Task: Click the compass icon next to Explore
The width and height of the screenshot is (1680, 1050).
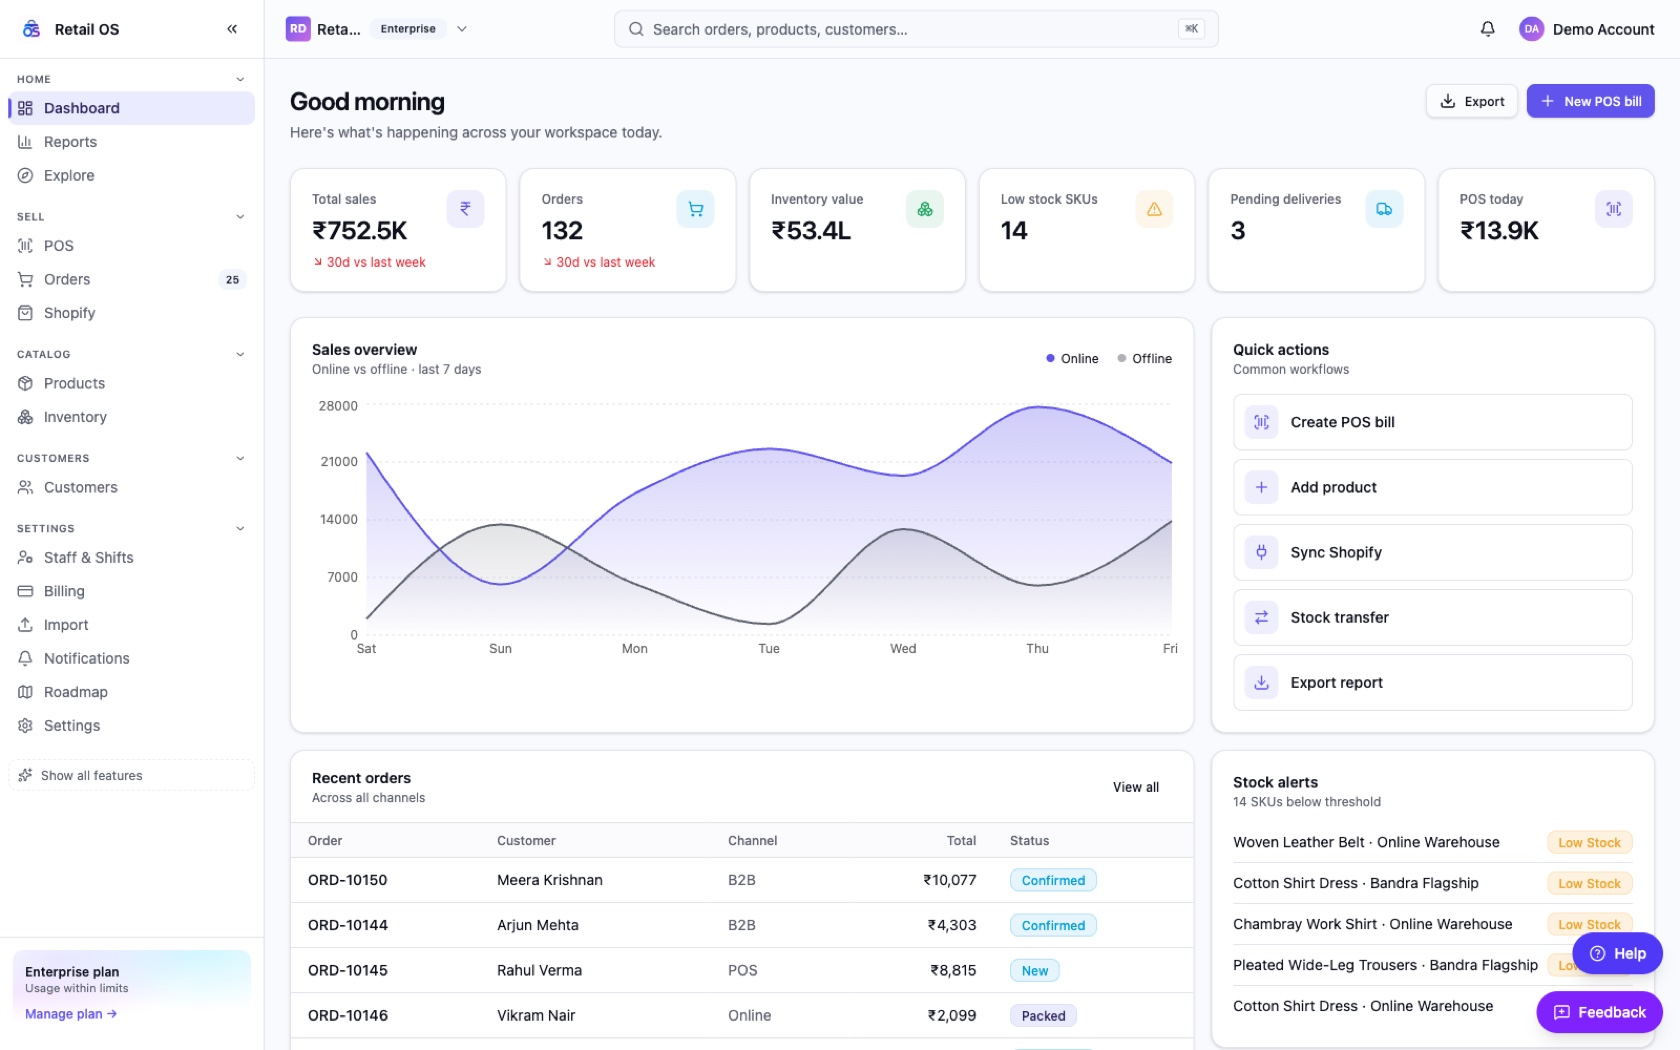Action: (25, 175)
